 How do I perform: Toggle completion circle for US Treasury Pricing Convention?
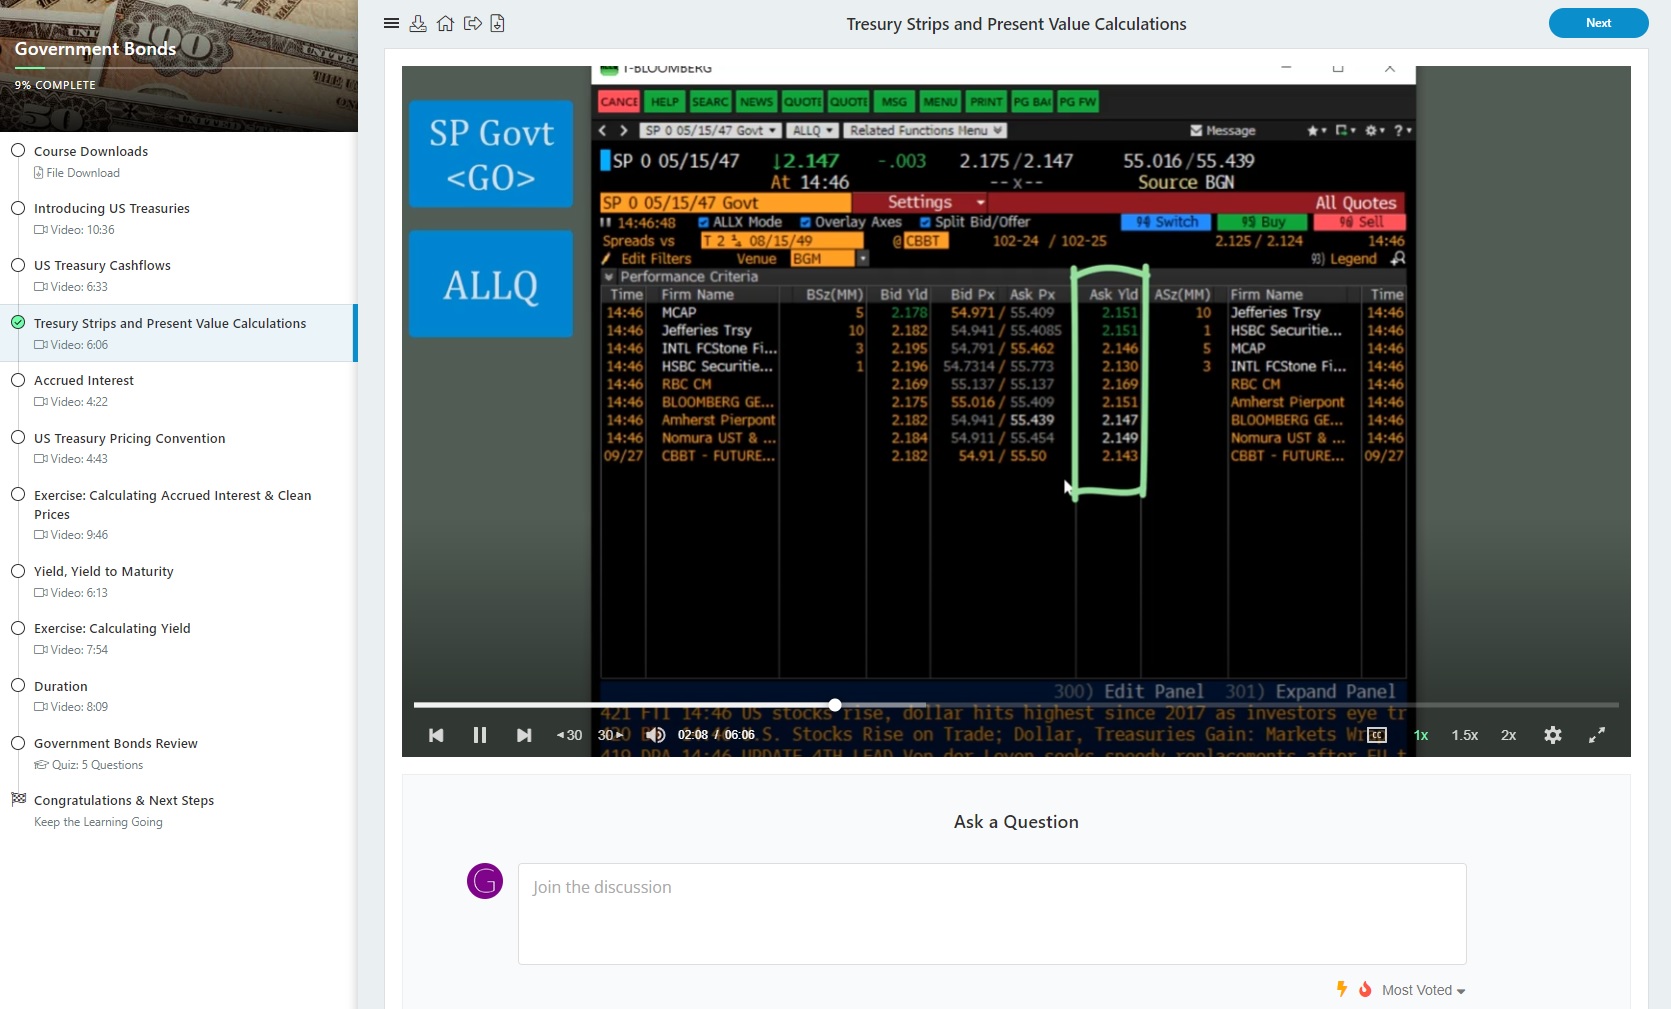point(18,437)
